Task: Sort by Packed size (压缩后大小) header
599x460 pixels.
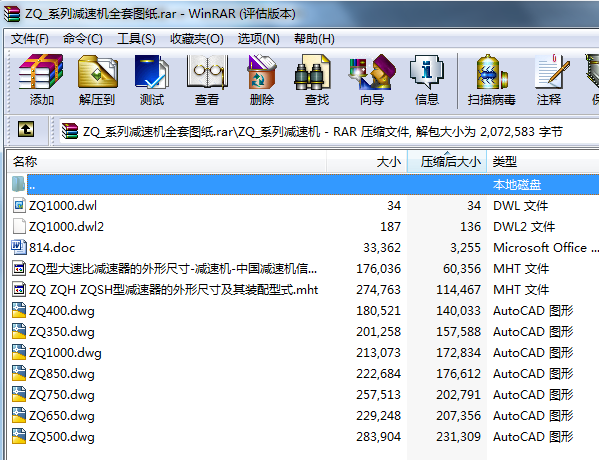Action: [447, 161]
